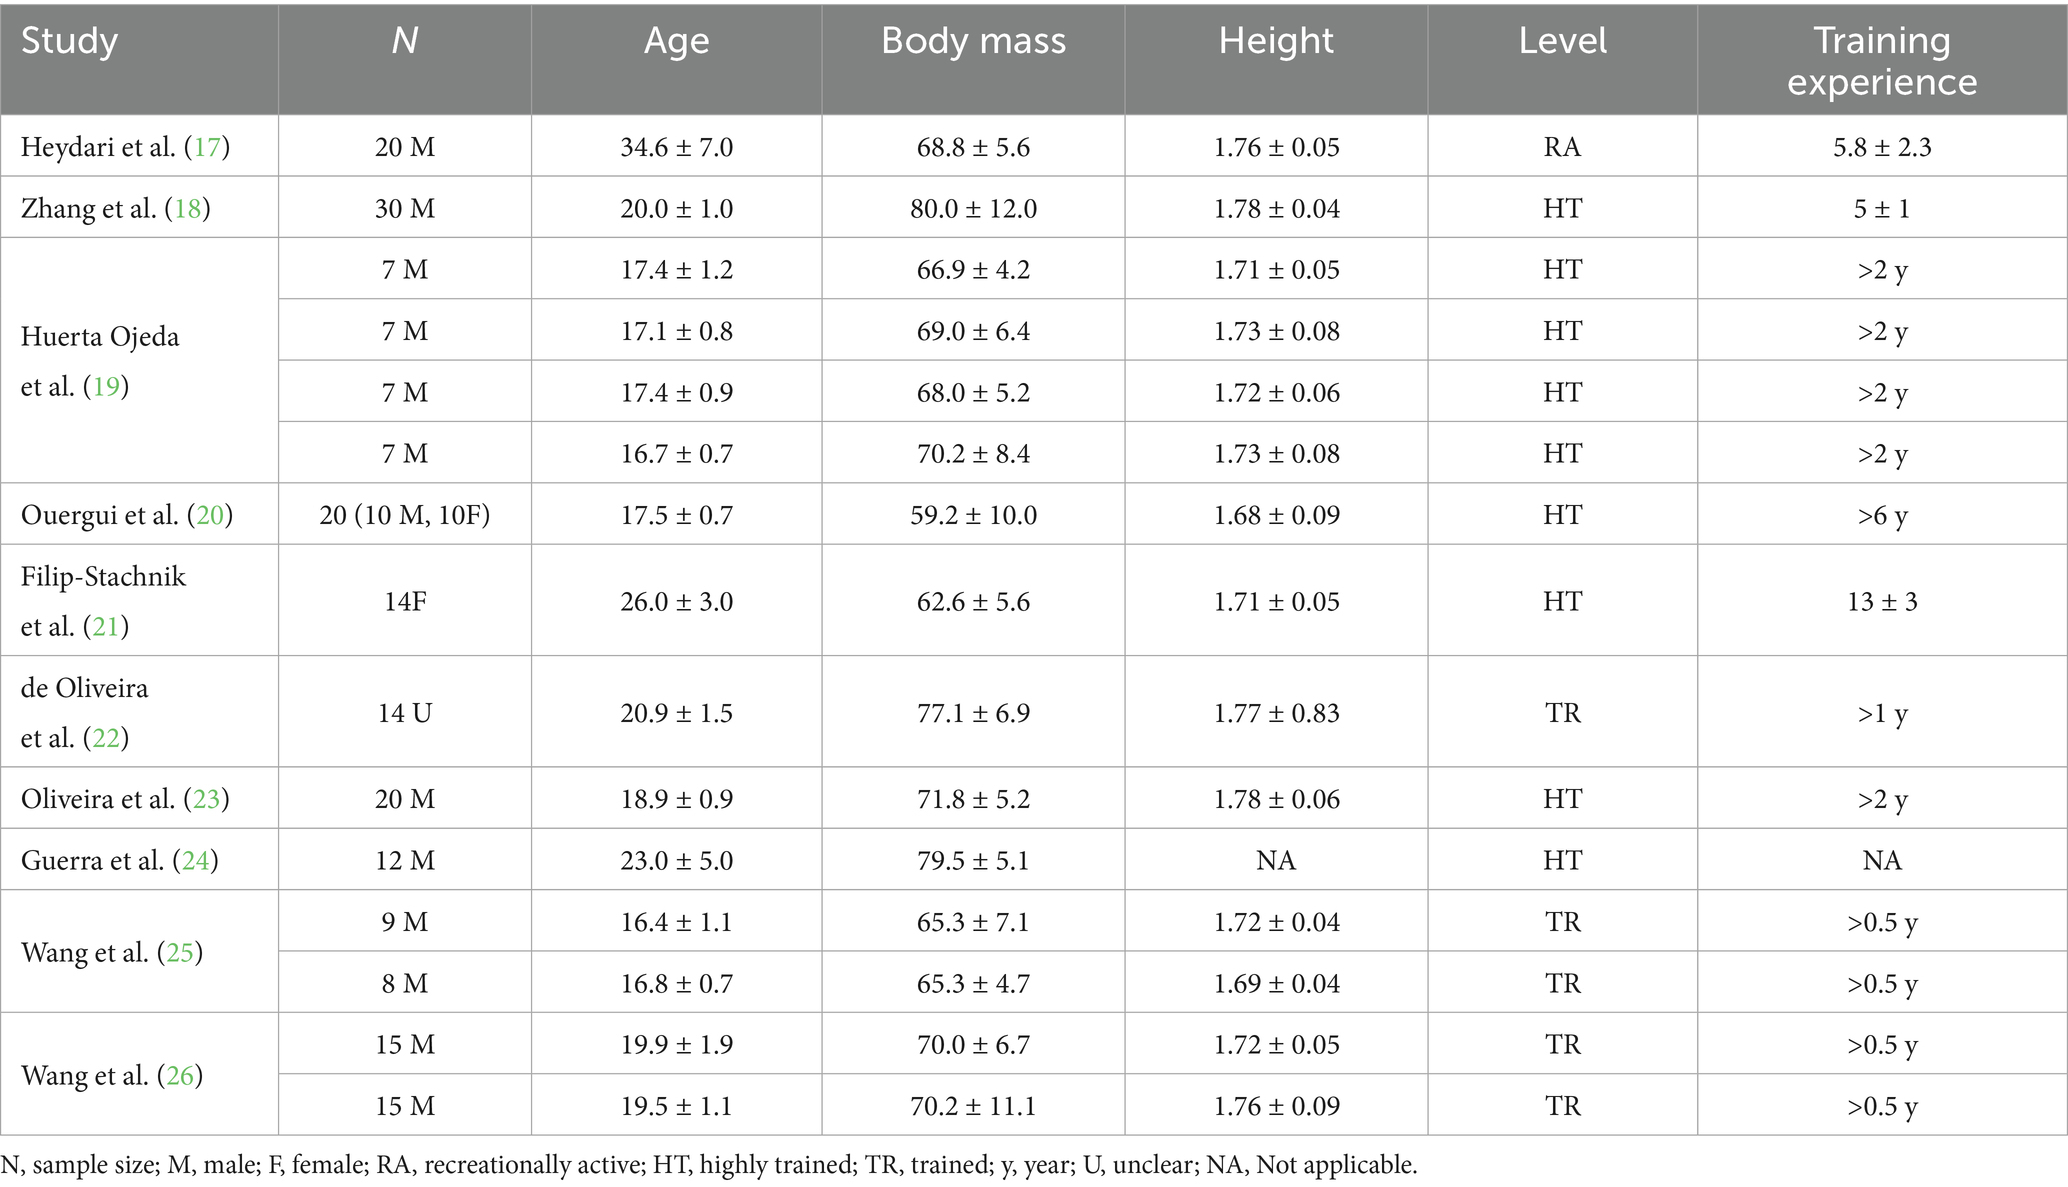Screen dimensions: 2068x1187
Task: Open reference 26 for Wang et al.
Action: coord(180,1076)
